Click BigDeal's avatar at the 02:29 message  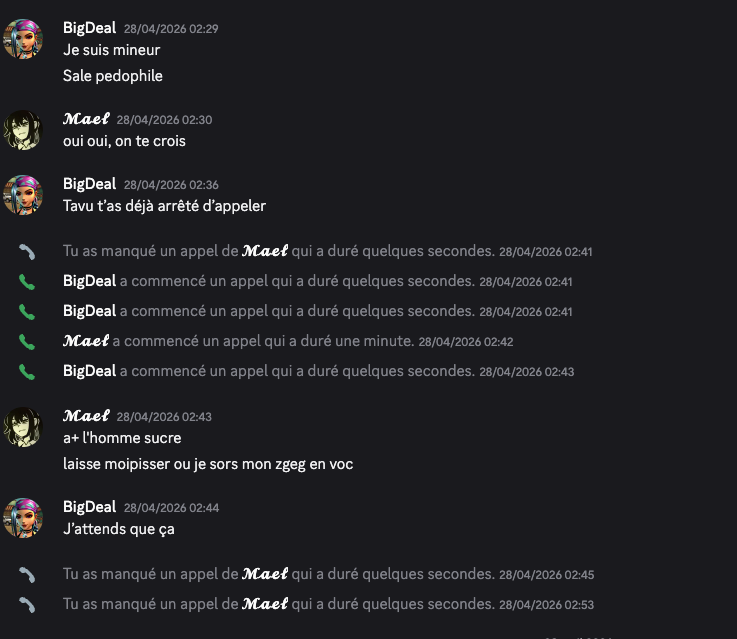point(23,39)
